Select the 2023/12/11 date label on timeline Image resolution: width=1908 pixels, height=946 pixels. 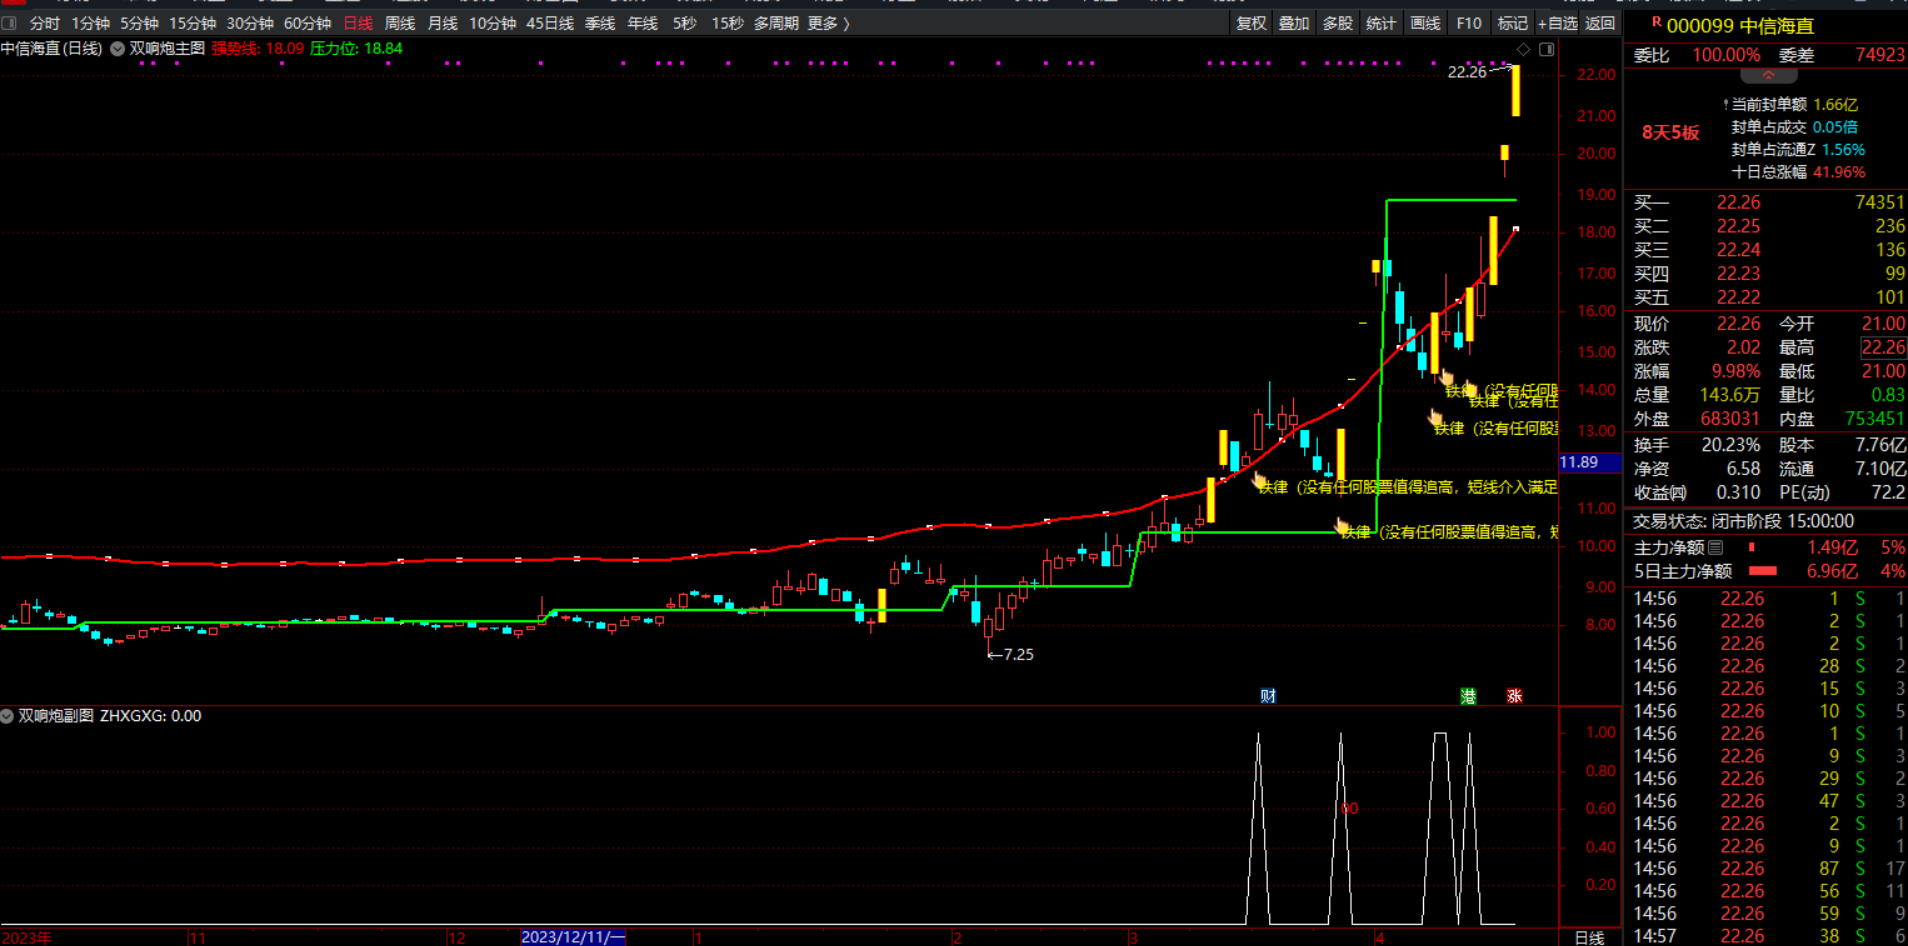click(x=573, y=937)
